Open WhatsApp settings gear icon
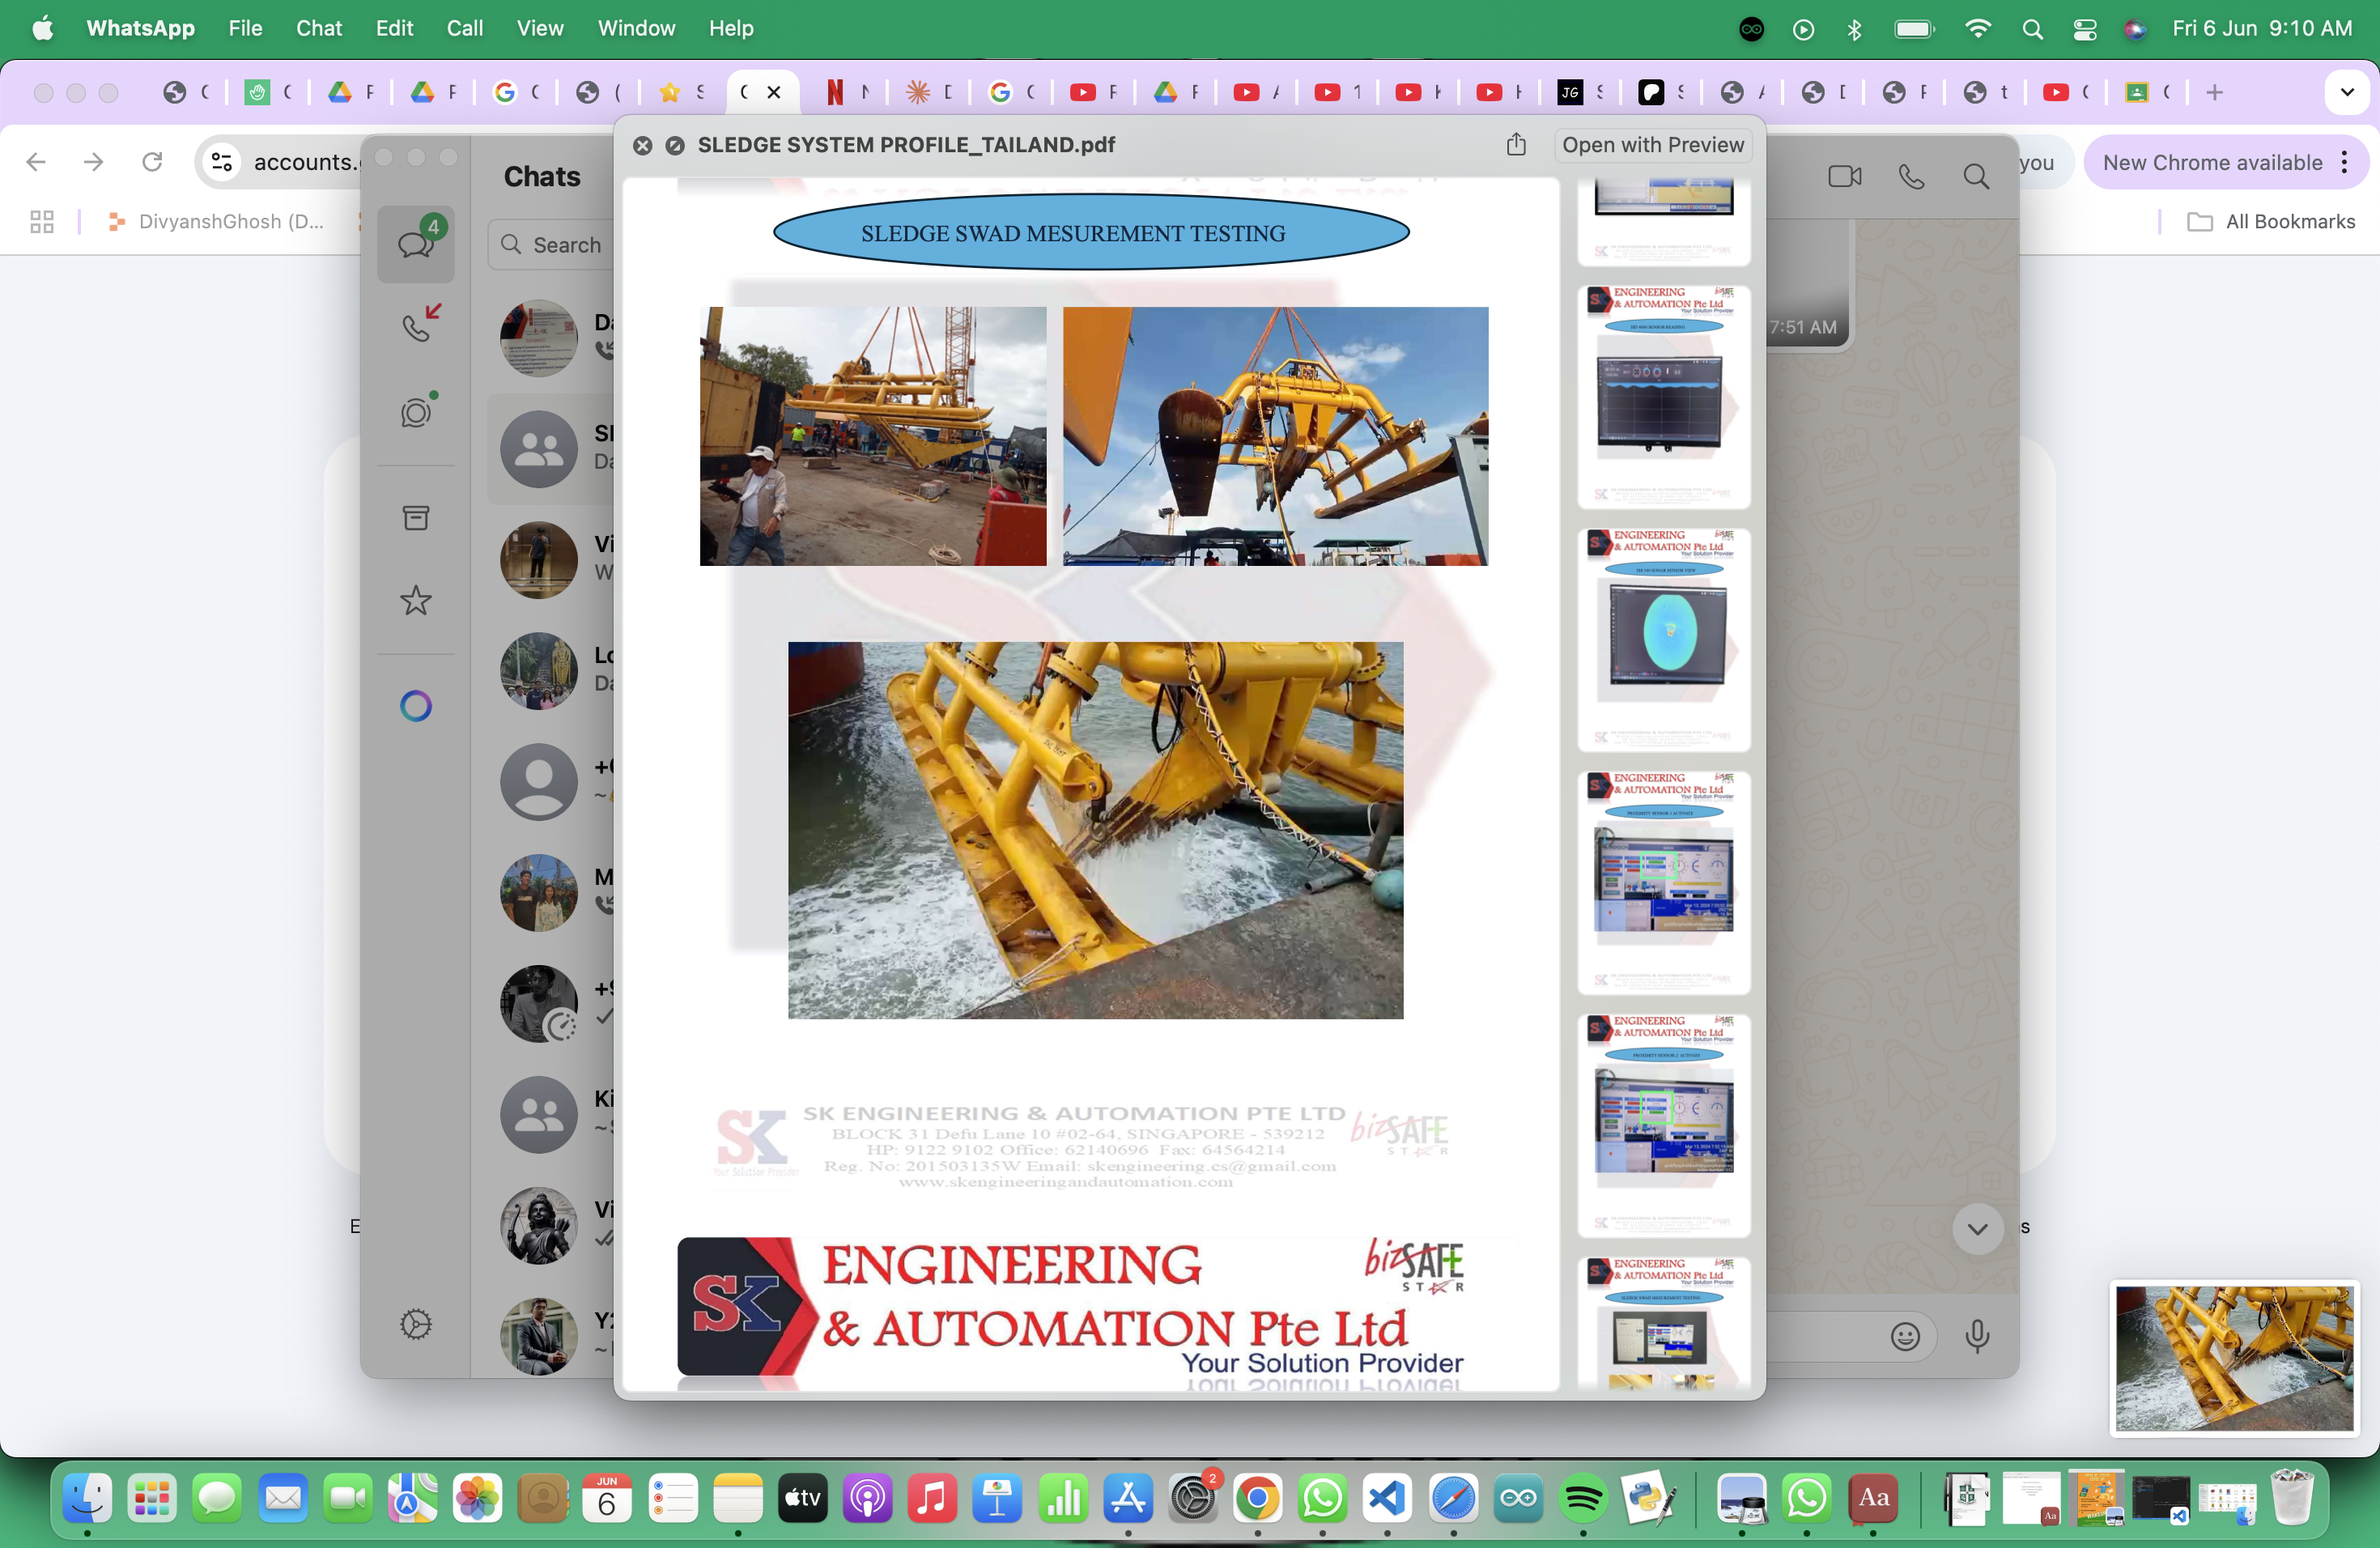 [x=416, y=1324]
